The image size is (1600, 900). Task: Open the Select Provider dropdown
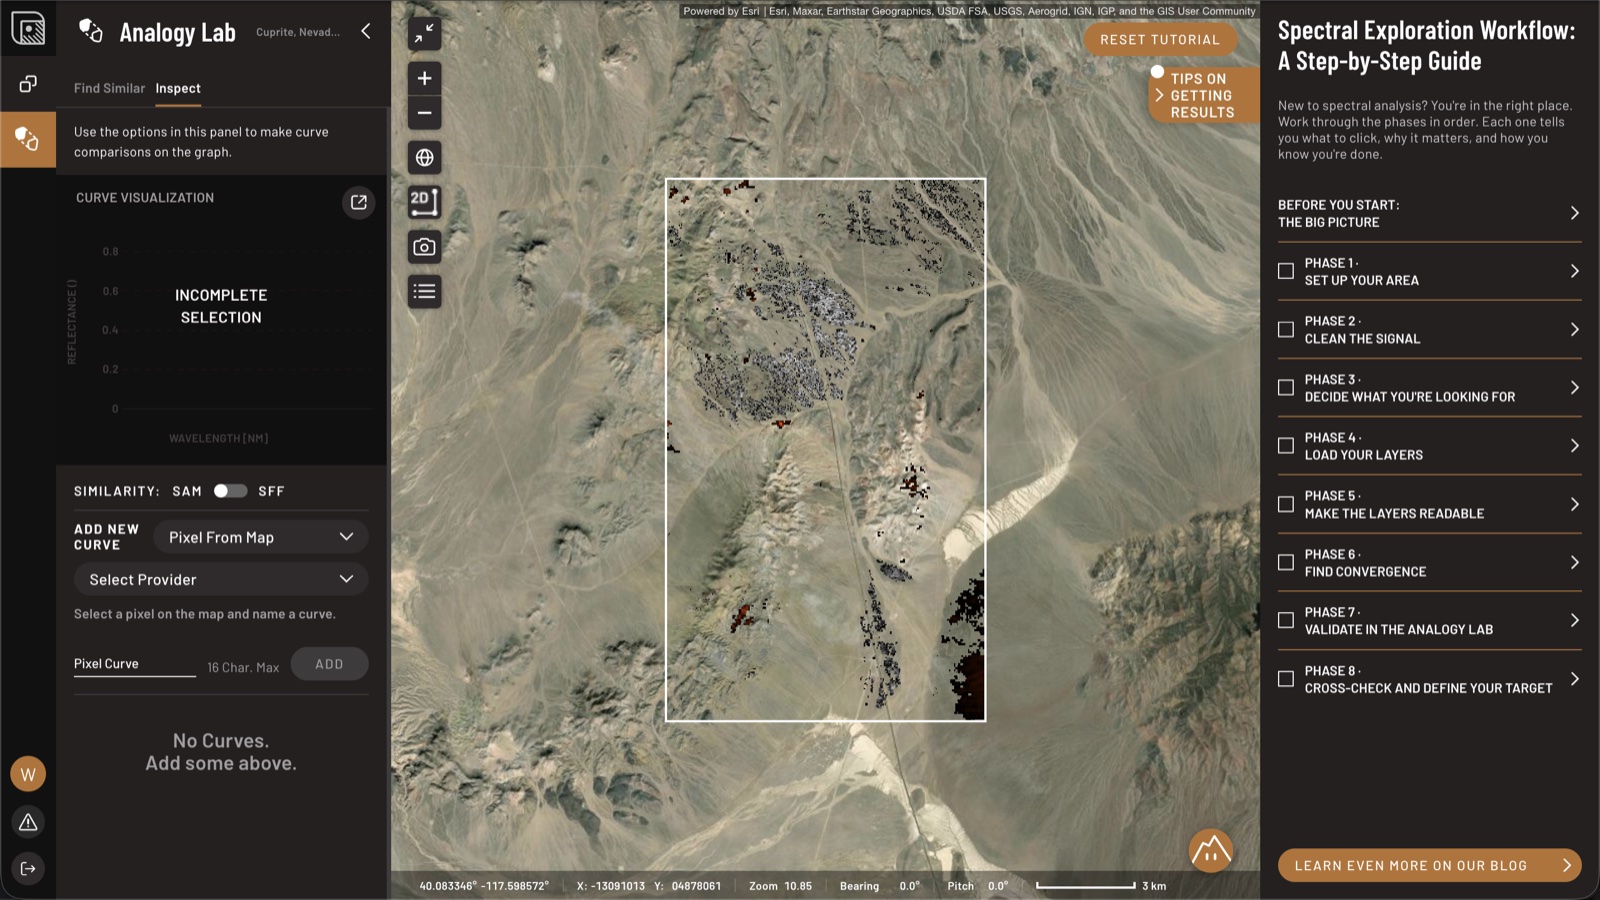tap(221, 579)
